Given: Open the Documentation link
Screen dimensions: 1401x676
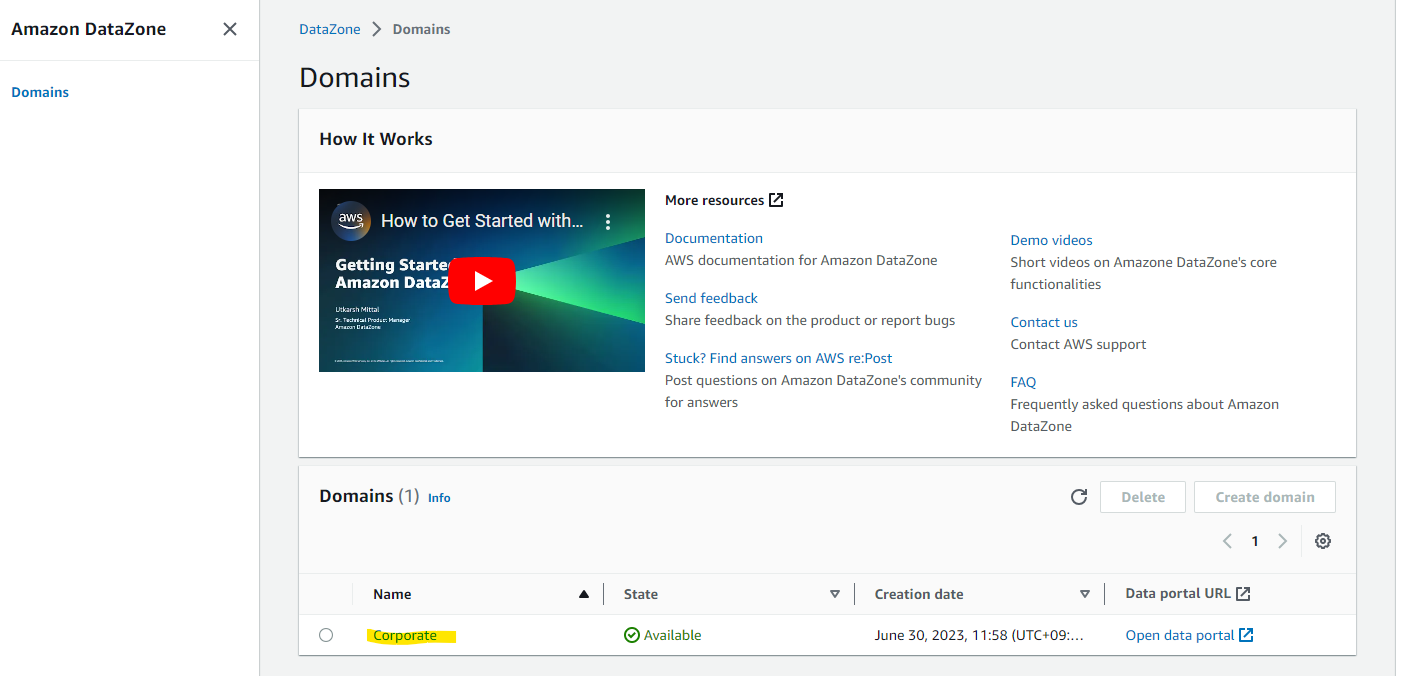Looking at the screenshot, I should (714, 238).
